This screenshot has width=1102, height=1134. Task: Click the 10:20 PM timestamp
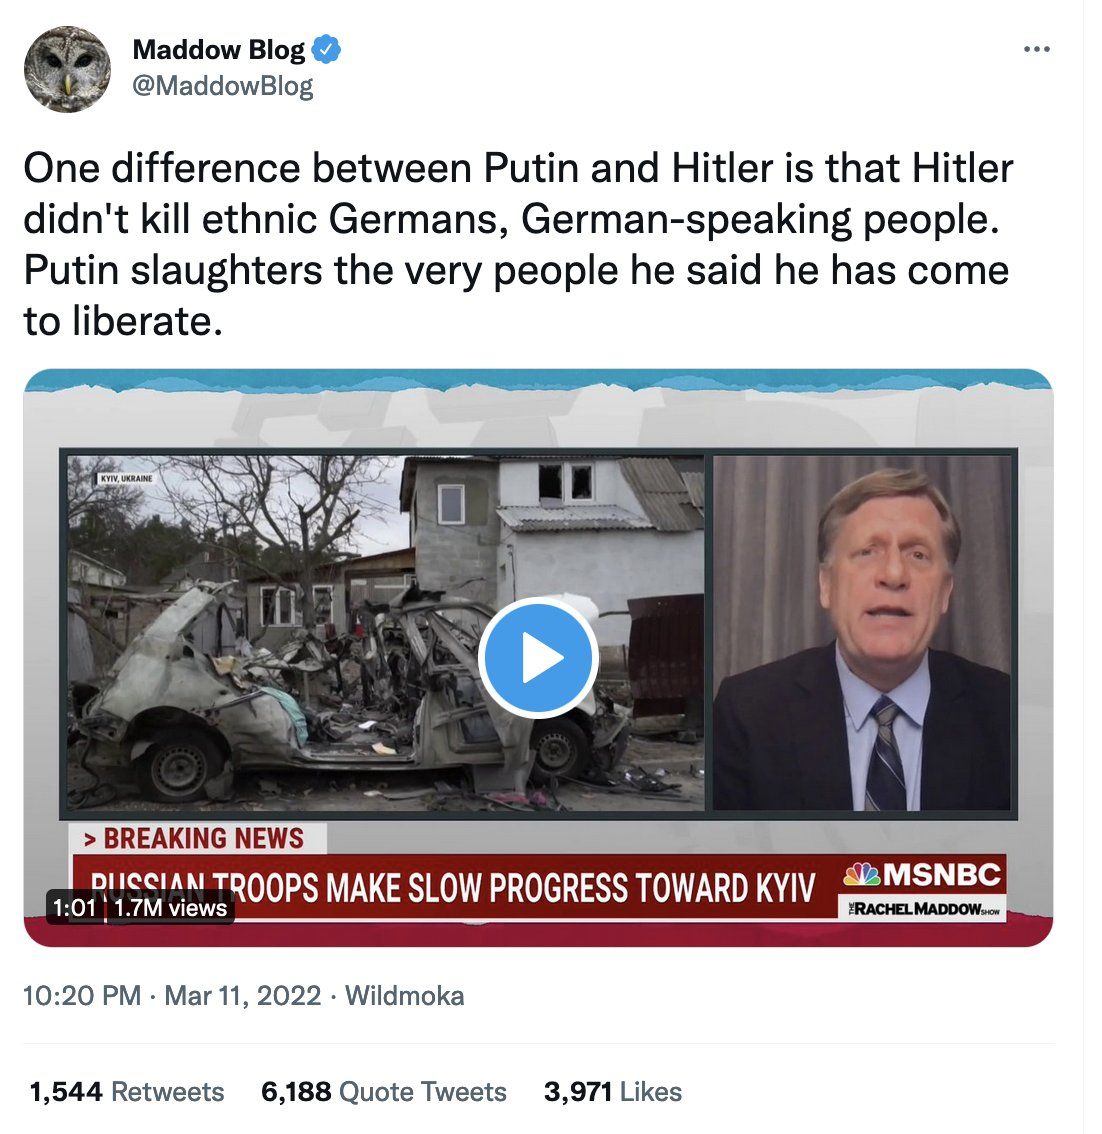(82, 995)
